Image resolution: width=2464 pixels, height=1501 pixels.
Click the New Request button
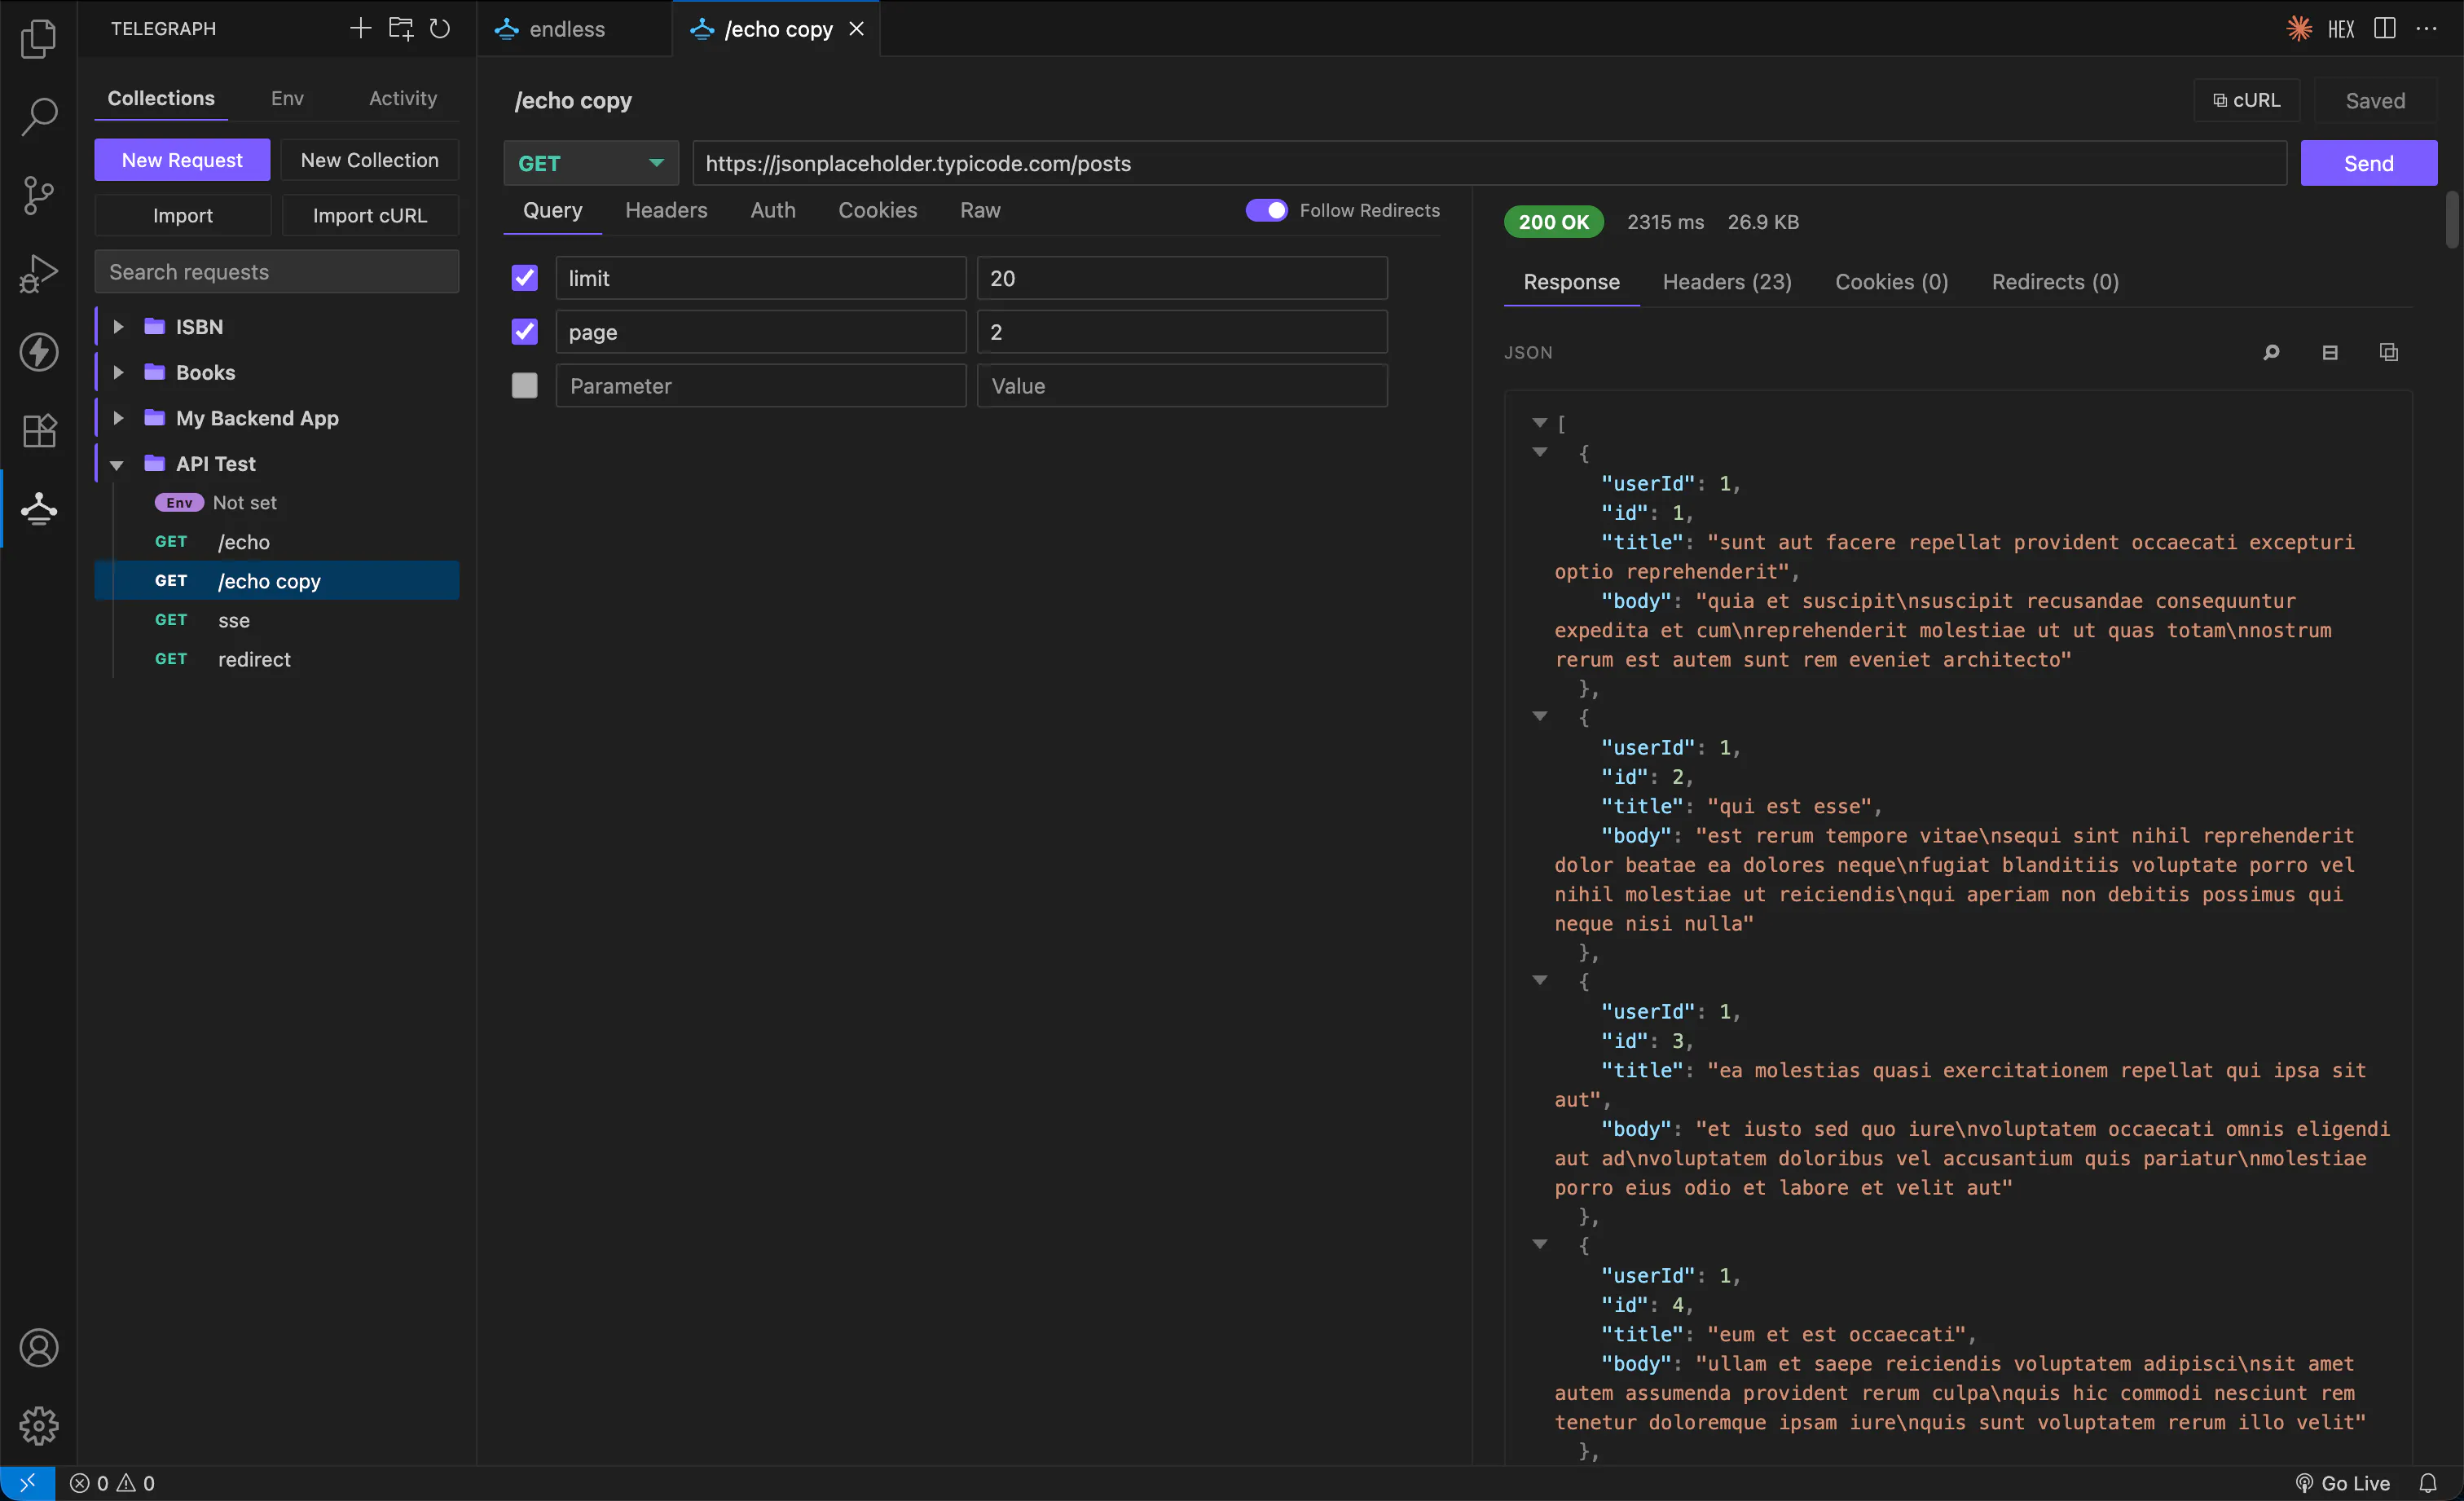(x=182, y=160)
